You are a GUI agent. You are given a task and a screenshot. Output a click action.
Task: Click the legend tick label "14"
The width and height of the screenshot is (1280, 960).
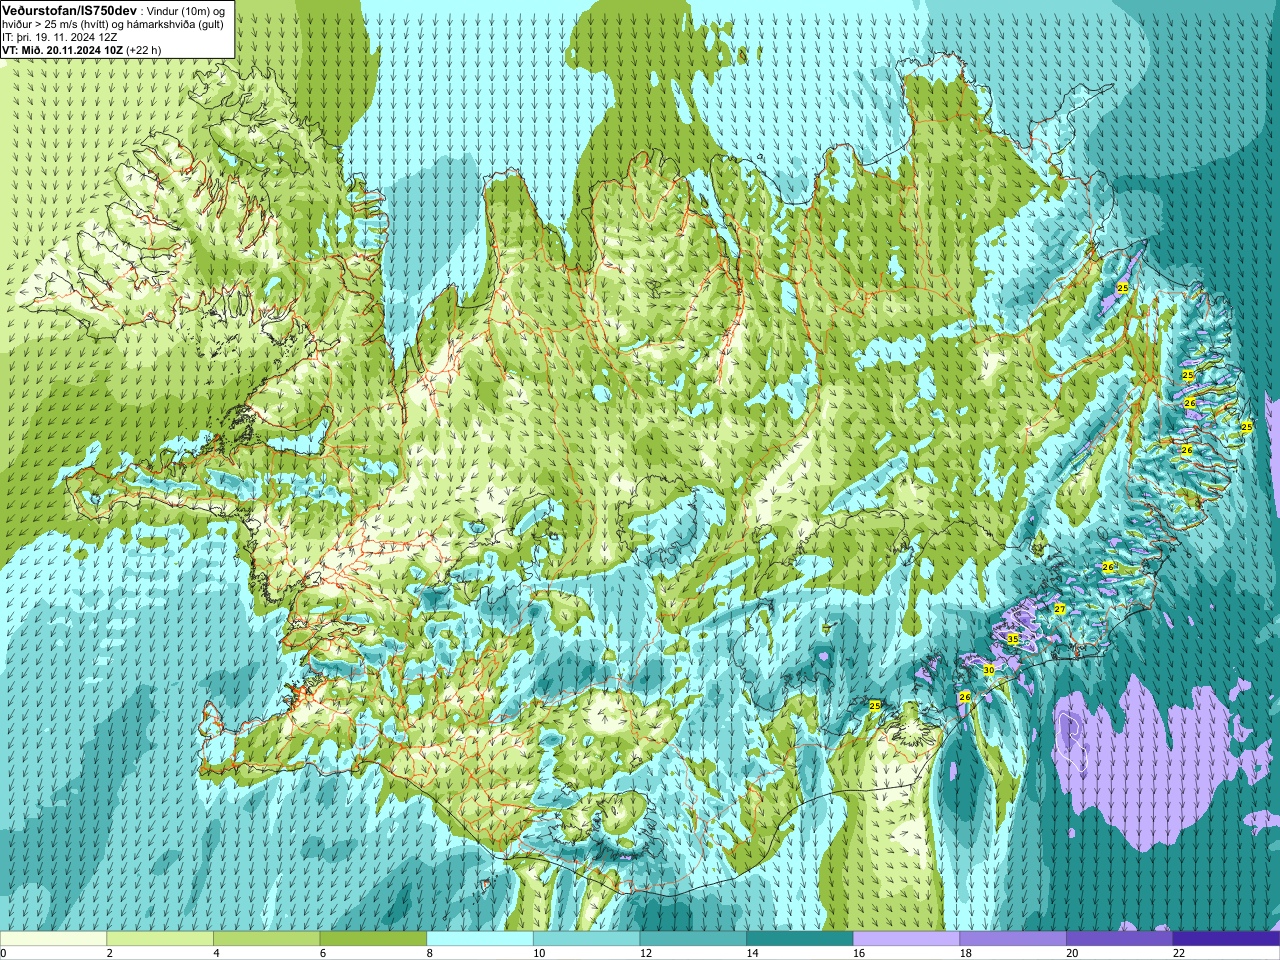[753, 953]
